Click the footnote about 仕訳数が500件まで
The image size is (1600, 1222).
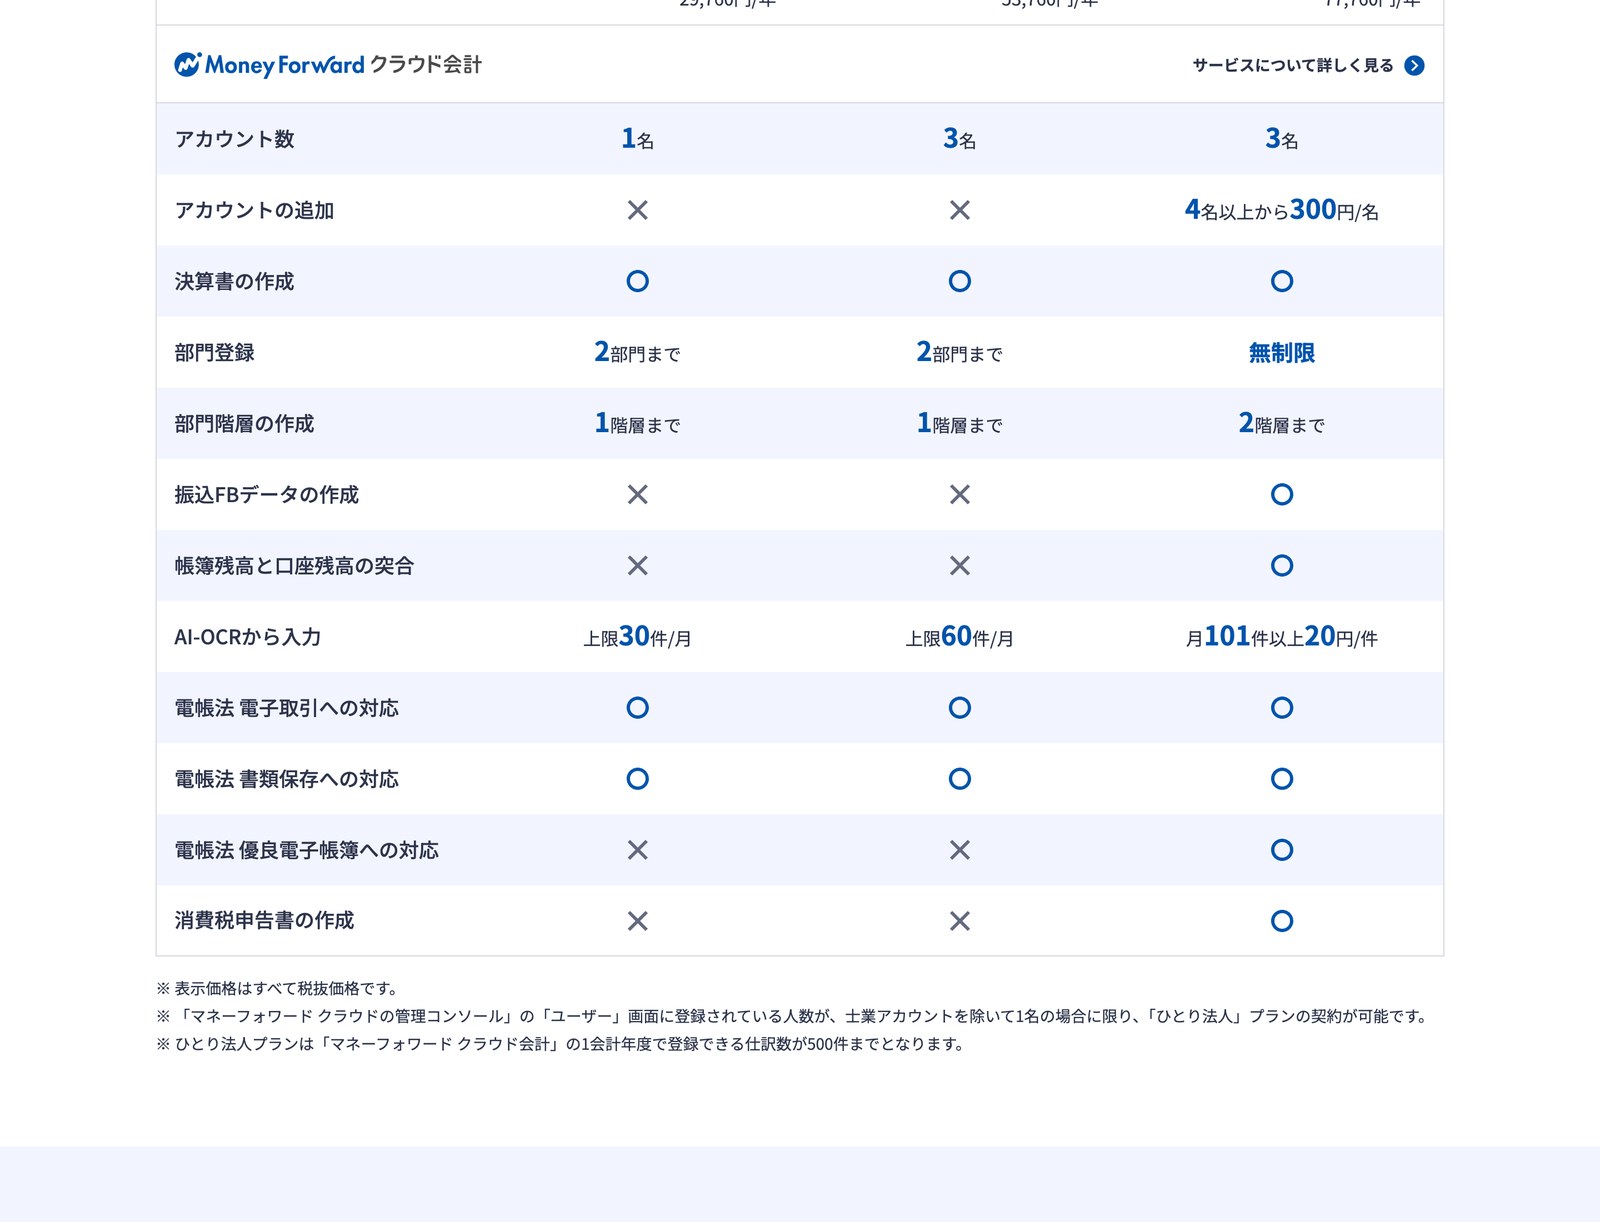coord(561,1044)
